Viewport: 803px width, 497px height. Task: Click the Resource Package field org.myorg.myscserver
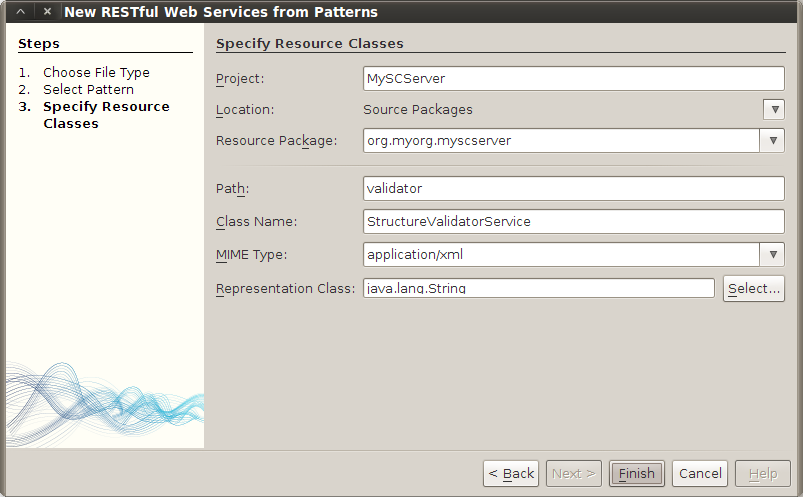[560, 141]
